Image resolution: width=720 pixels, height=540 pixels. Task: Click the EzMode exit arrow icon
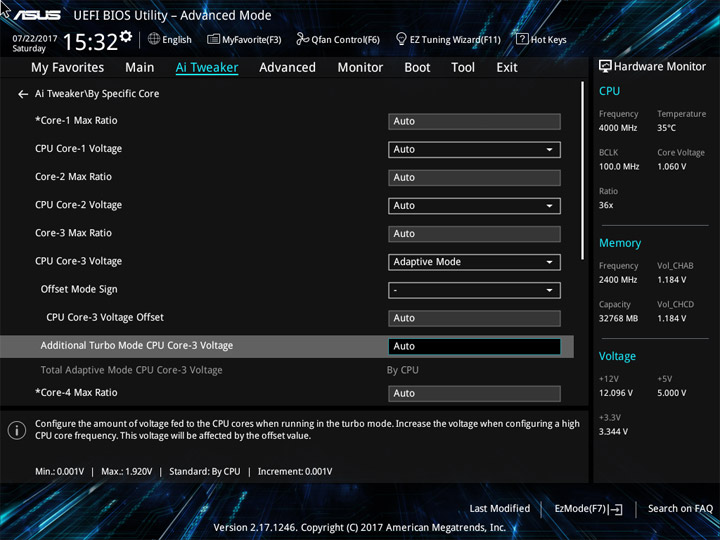(616, 509)
